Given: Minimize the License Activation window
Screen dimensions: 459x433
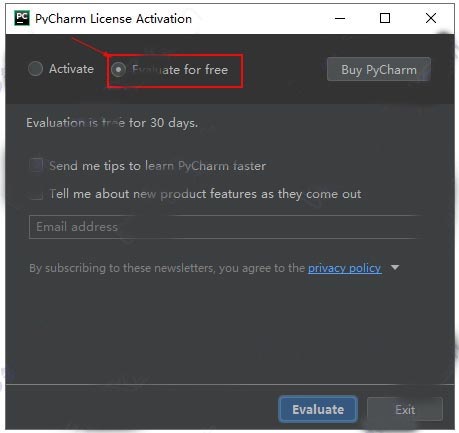Looking at the screenshot, I should pos(340,18).
